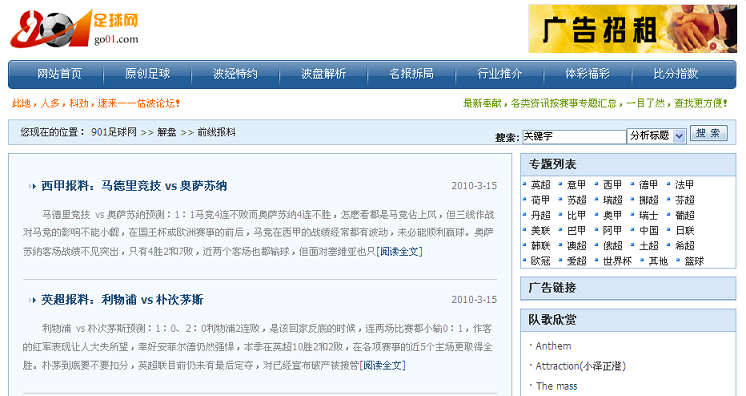Open 爱超 in the topic list
The image size is (746, 396).
point(577,261)
